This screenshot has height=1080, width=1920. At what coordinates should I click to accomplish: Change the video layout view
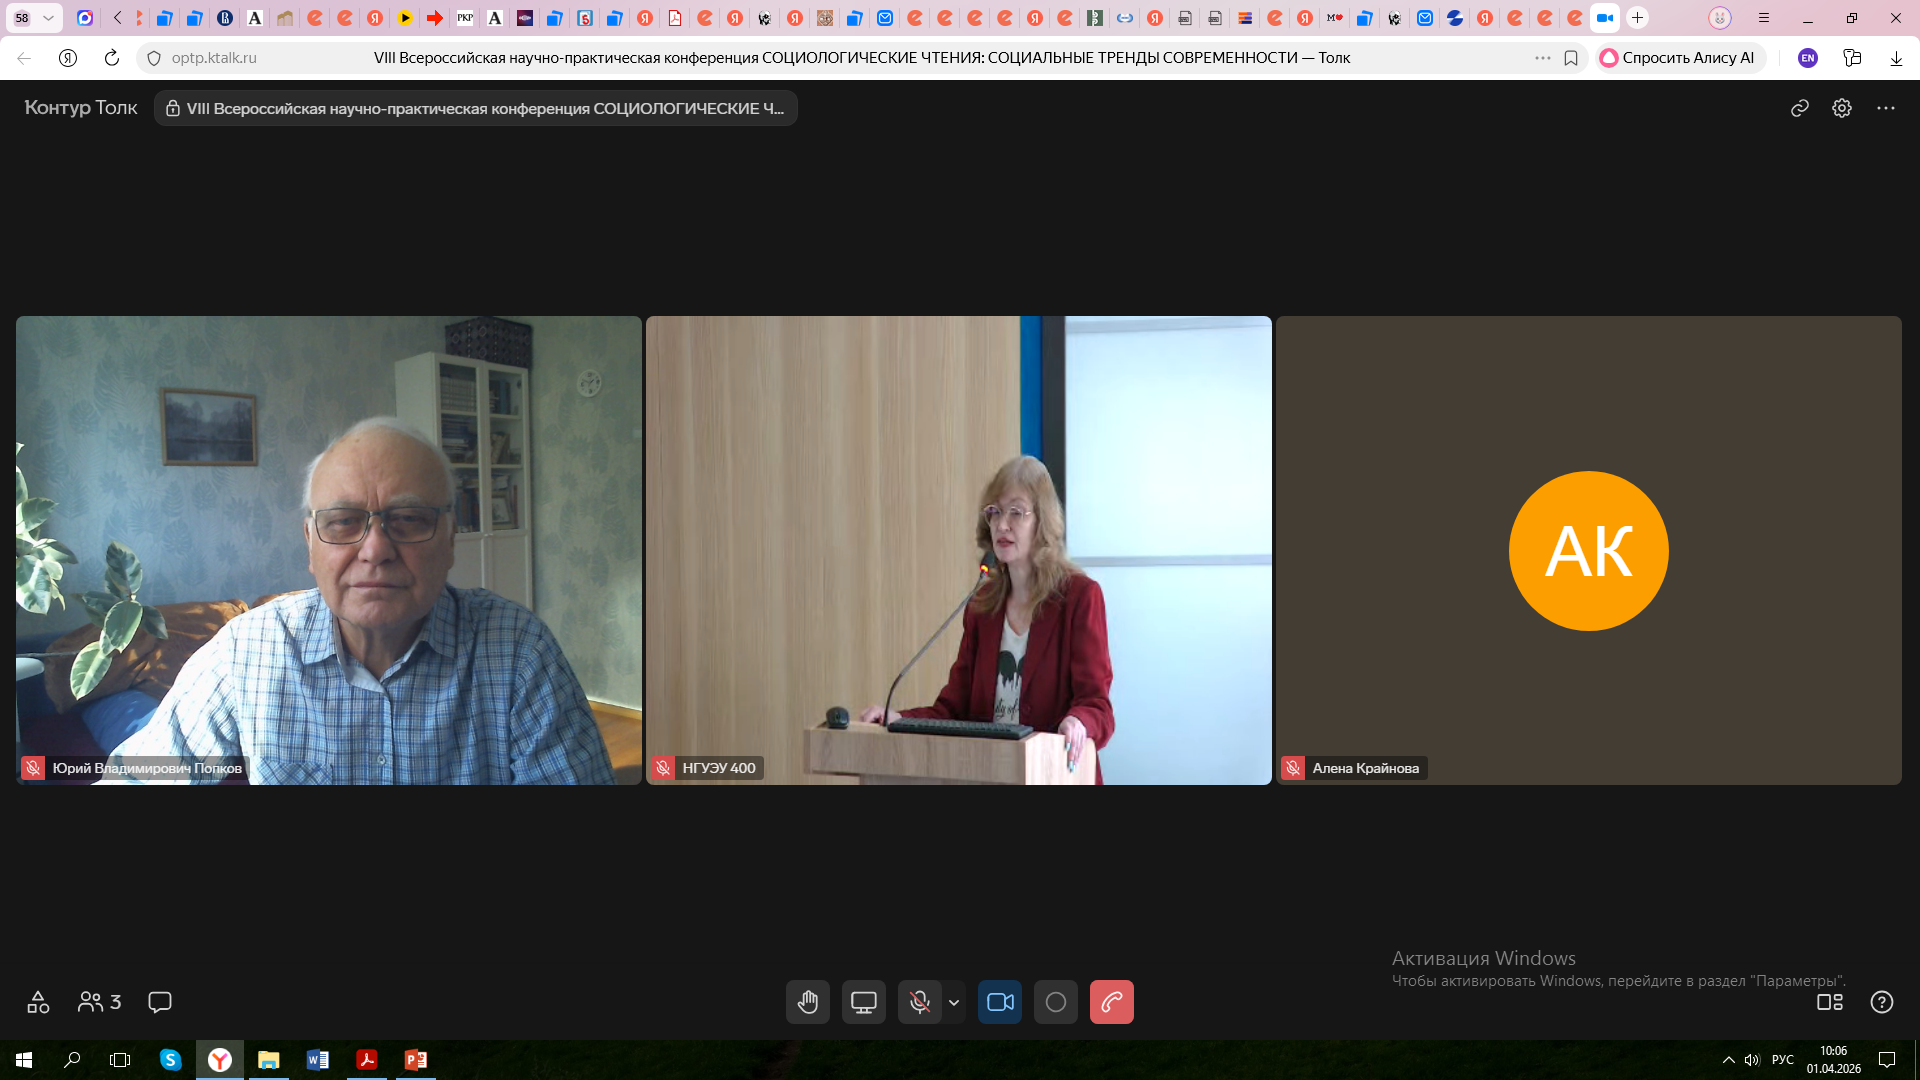point(1829,1002)
